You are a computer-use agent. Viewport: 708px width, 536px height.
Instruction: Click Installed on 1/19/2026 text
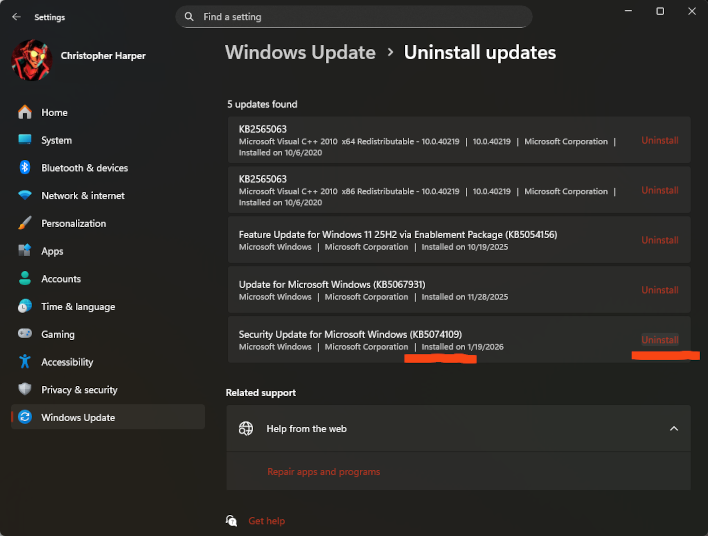click(x=462, y=347)
